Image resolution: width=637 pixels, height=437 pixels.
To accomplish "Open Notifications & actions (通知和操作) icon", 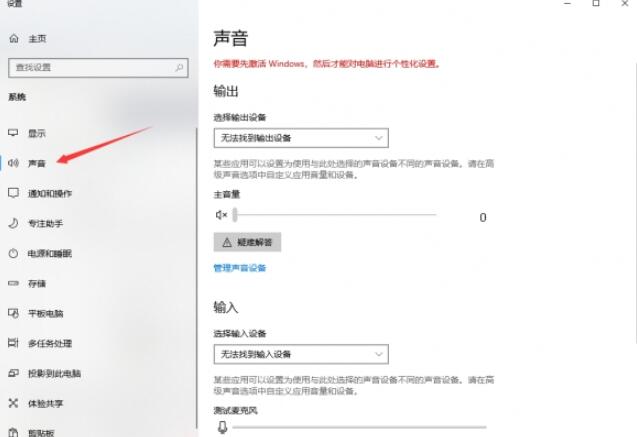I will point(13,193).
